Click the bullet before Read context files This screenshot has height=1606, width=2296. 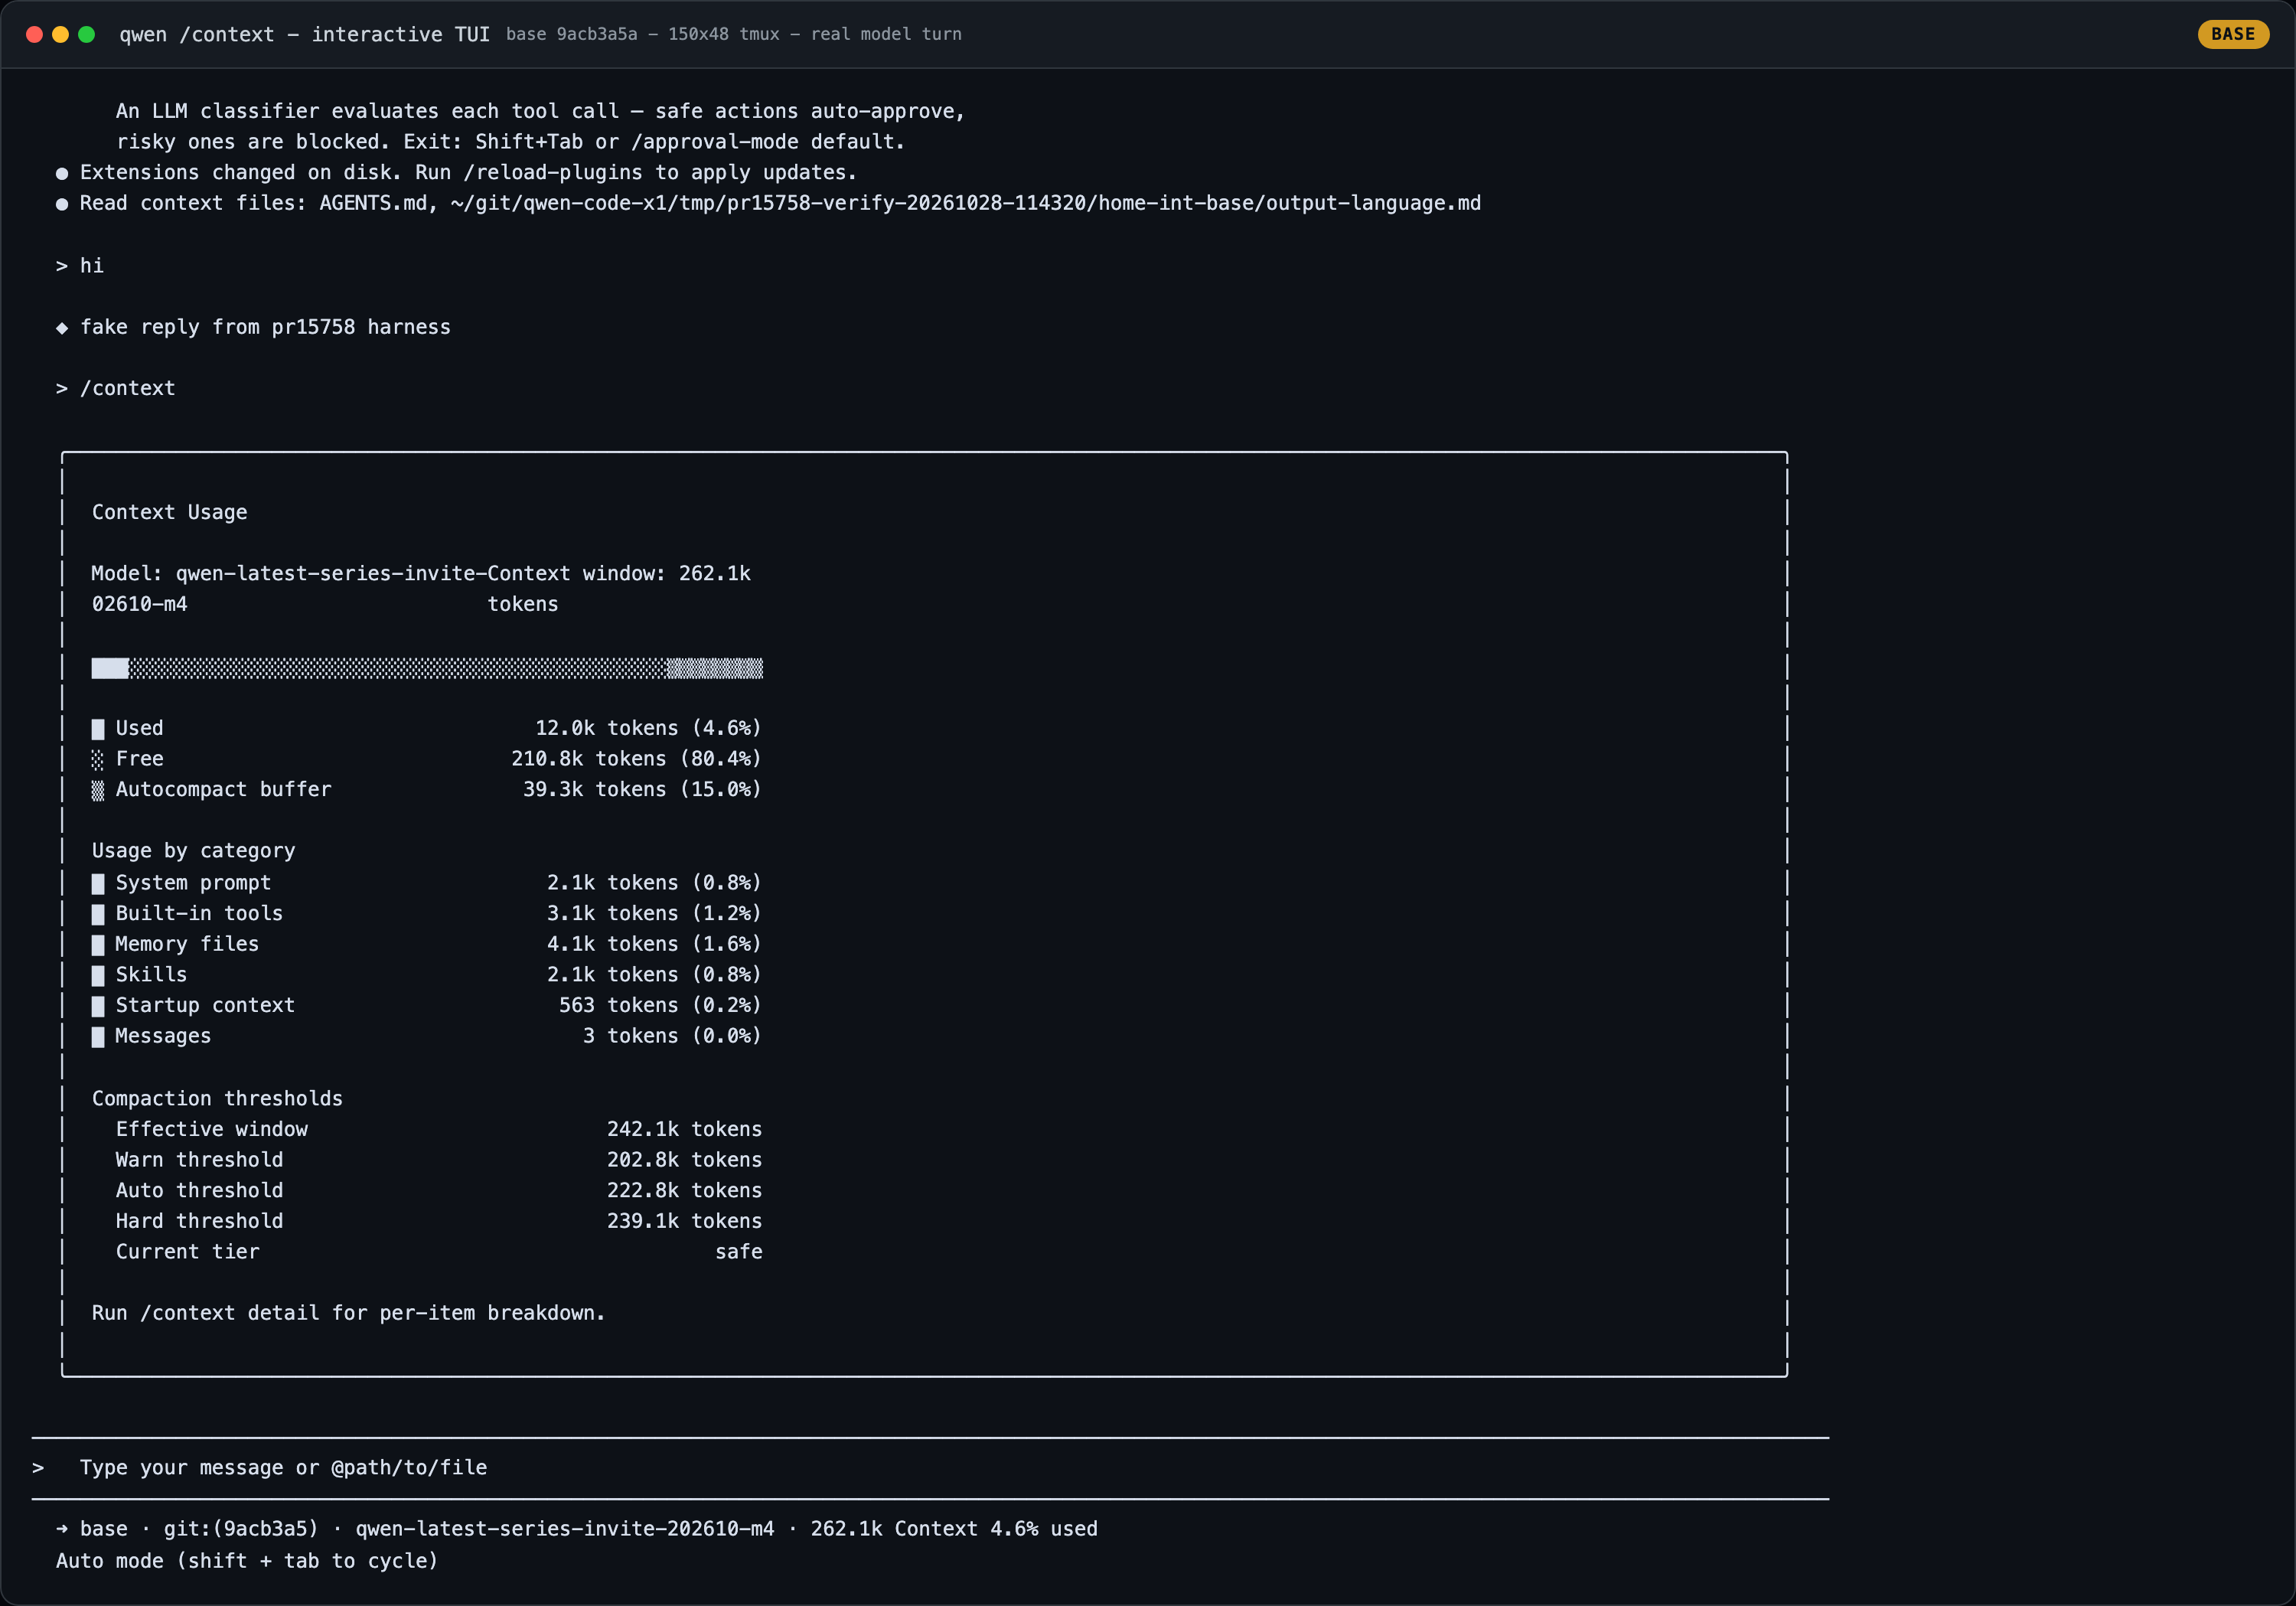62,204
